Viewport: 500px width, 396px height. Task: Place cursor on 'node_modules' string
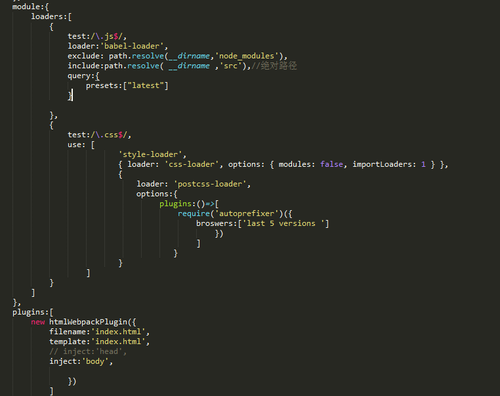coord(247,56)
